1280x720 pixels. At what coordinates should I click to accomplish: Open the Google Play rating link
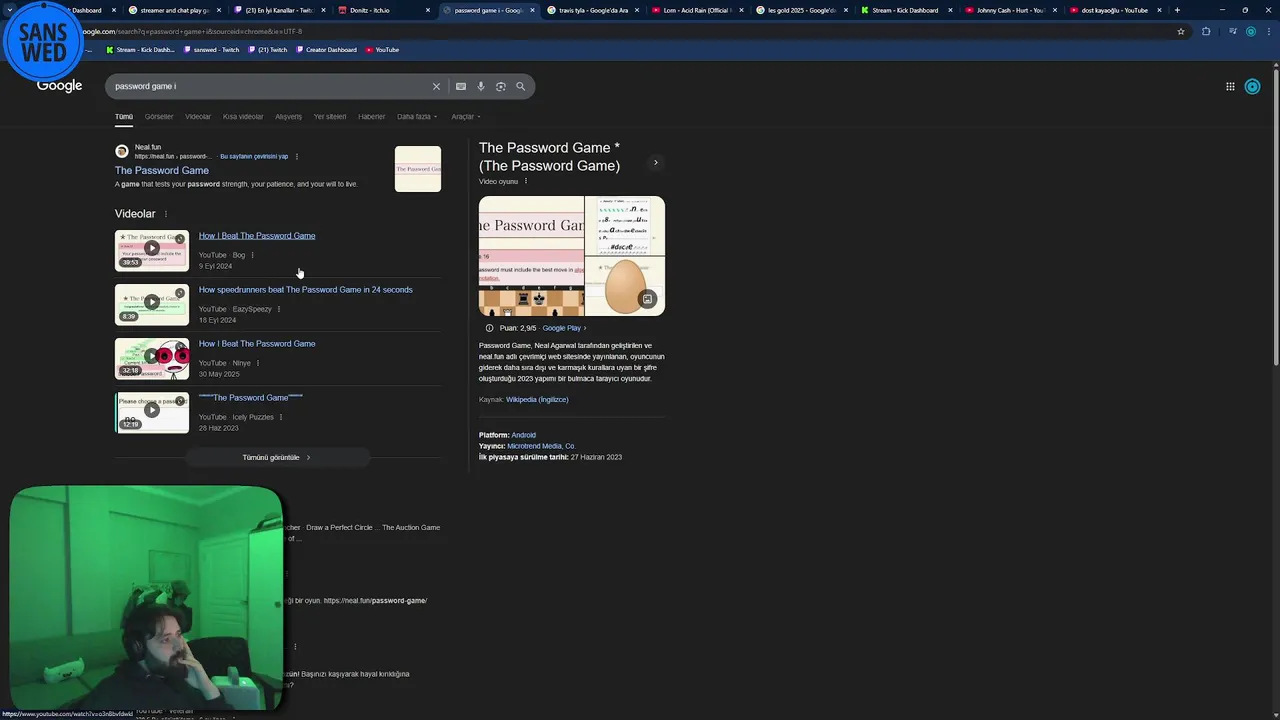point(564,328)
